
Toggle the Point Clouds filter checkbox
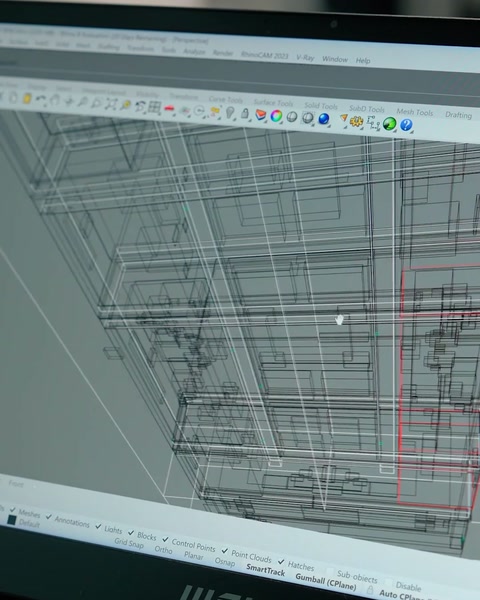225,551
